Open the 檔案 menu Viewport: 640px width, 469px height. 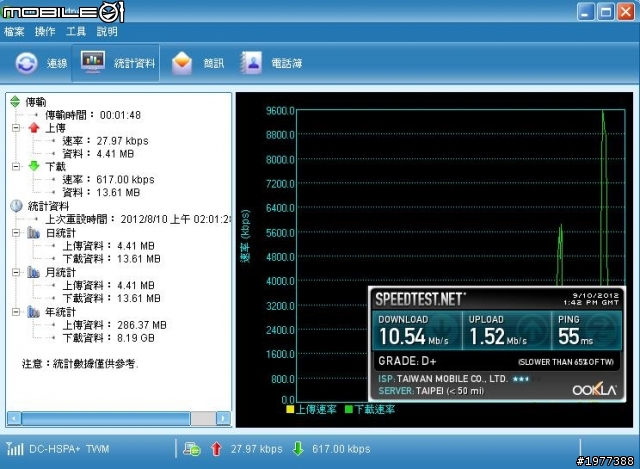14,31
